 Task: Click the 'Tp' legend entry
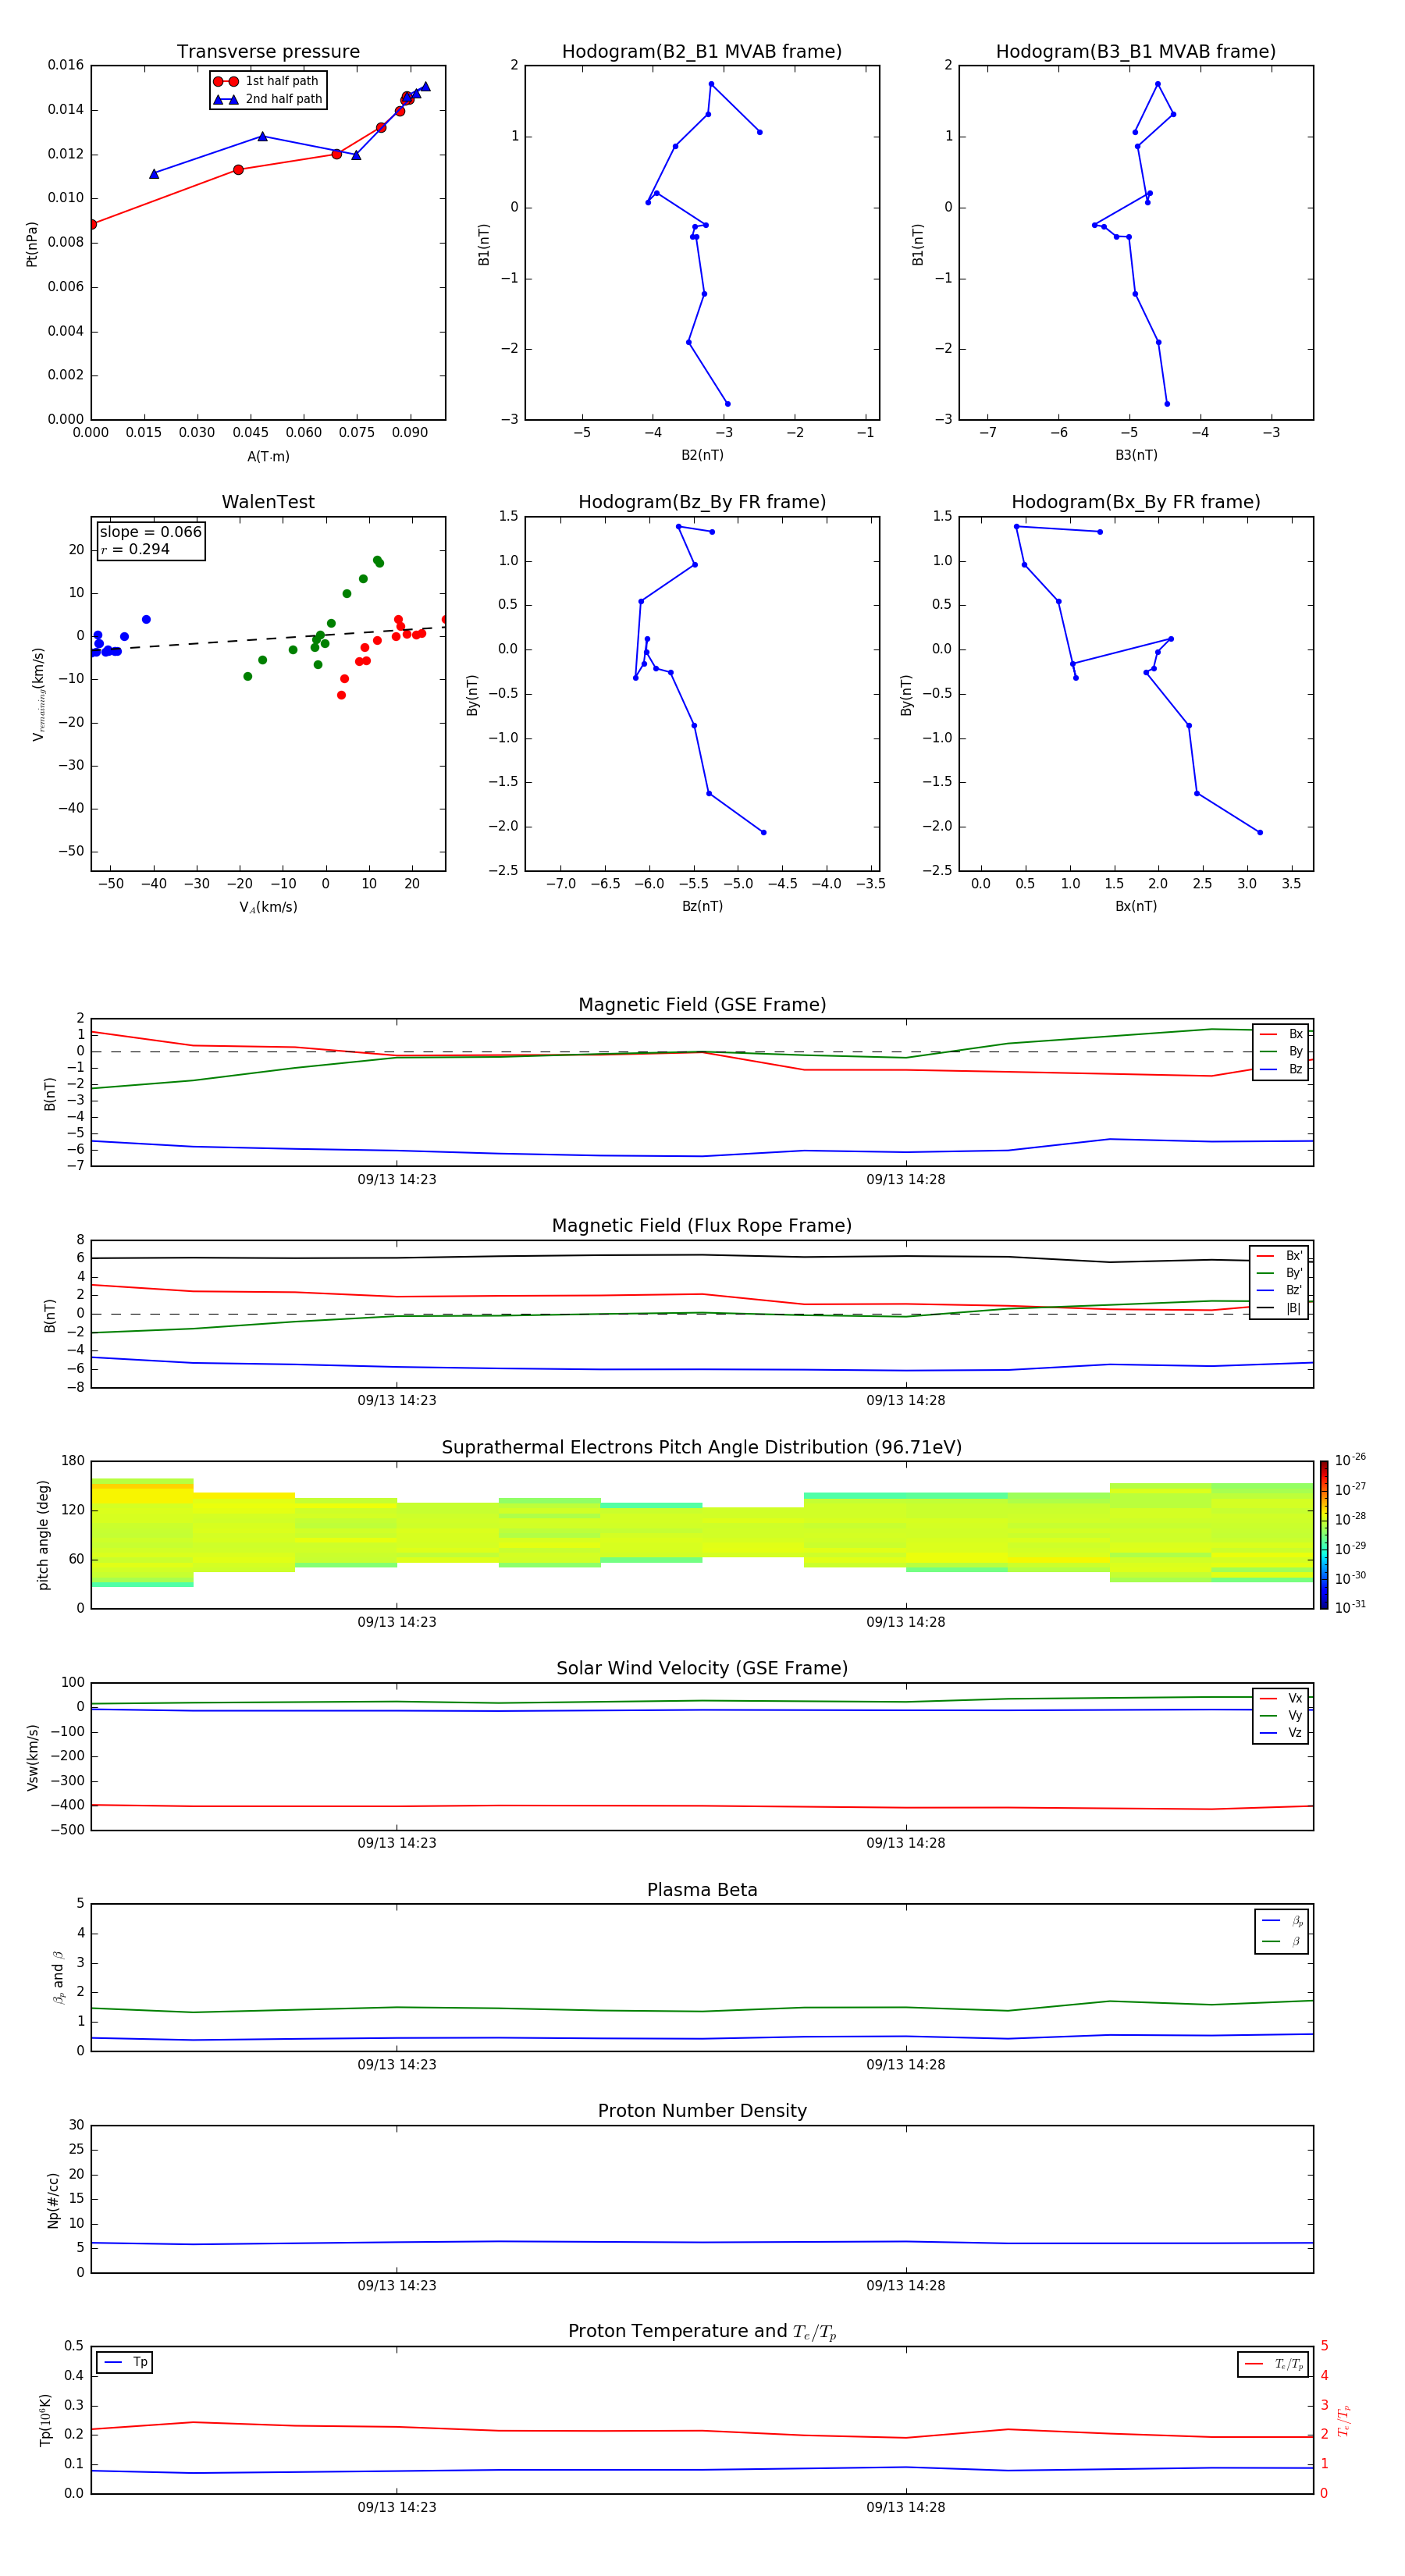coord(125,2362)
